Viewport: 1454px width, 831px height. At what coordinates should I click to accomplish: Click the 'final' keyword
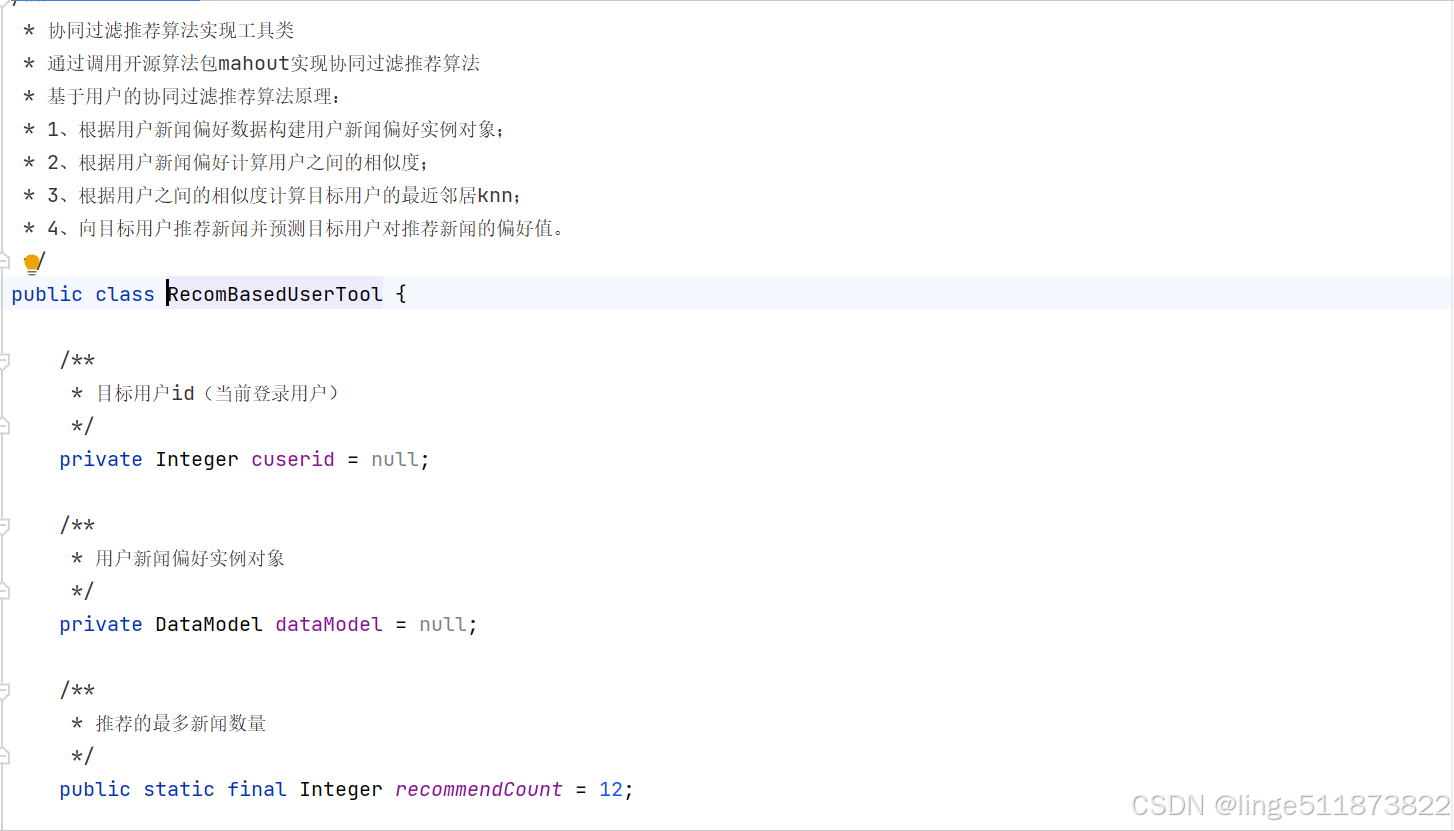(x=257, y=789)
